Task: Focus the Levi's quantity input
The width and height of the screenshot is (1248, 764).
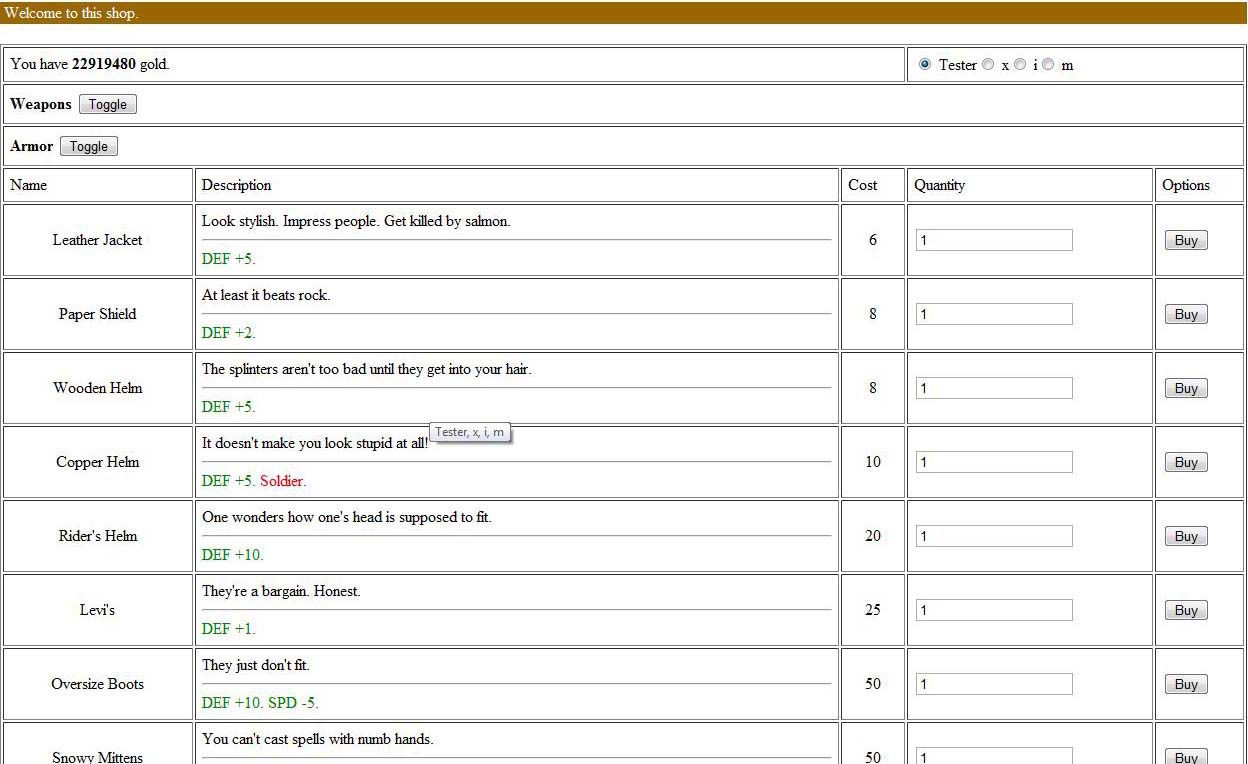Action: (994, 610)
